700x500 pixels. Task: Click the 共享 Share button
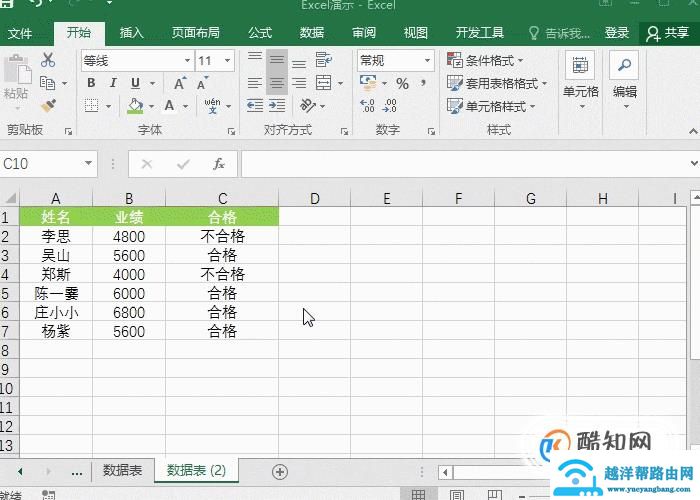coord(668,33)
